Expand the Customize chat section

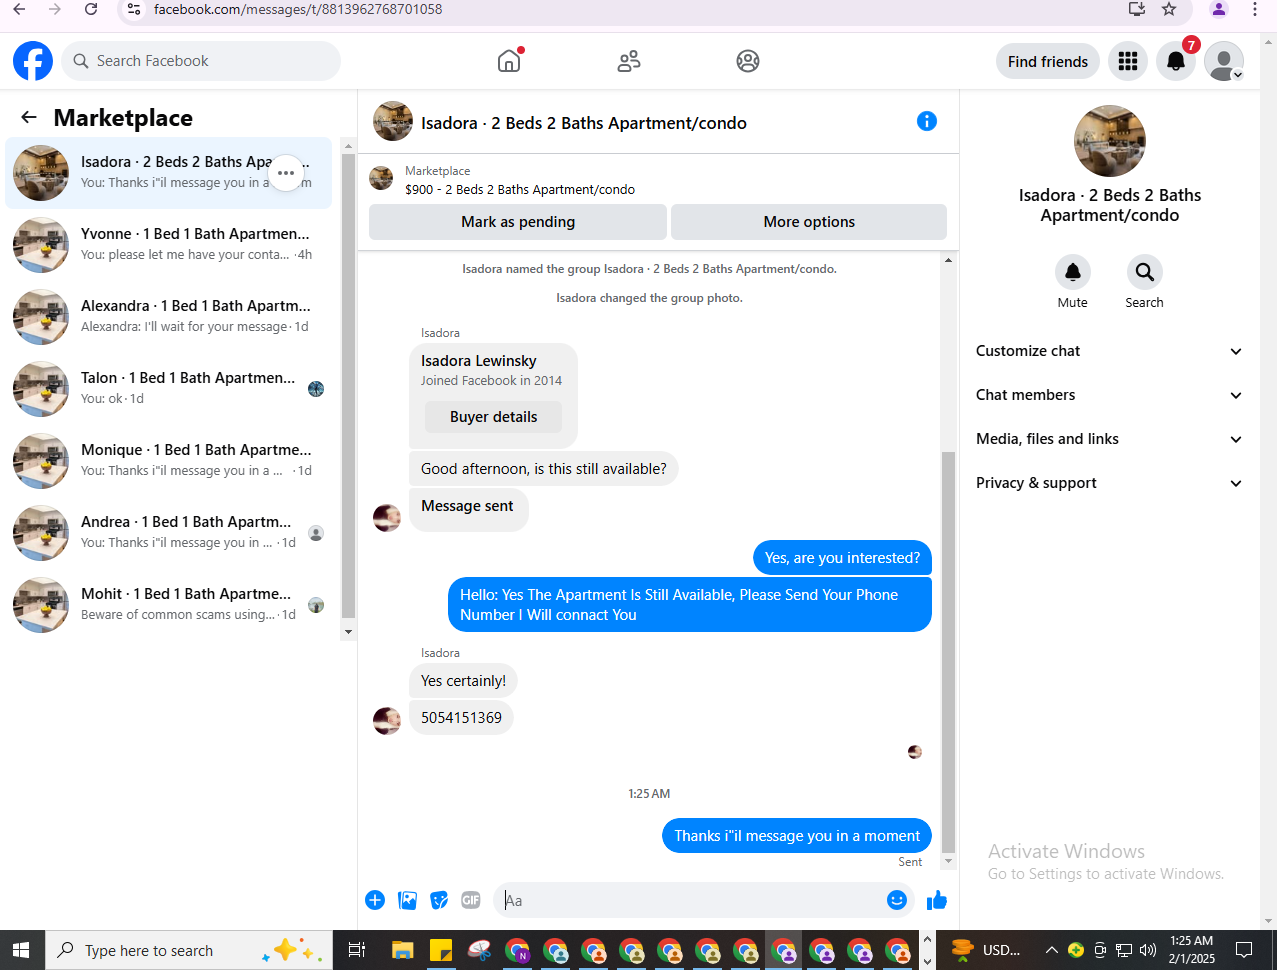tap(1109, 351)
